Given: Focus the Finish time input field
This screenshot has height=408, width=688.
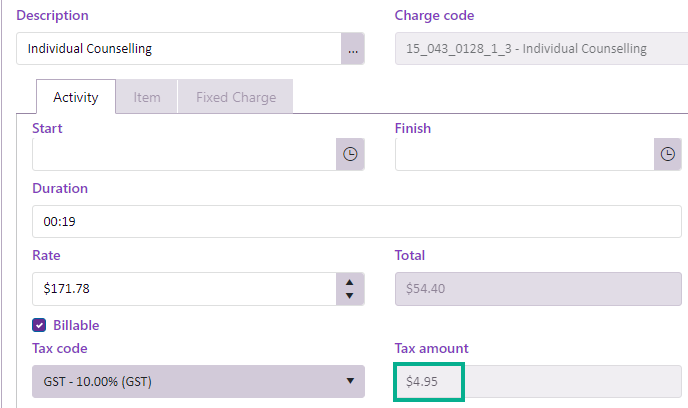Looking at the screenshot, I should click(x=524, y=155).
